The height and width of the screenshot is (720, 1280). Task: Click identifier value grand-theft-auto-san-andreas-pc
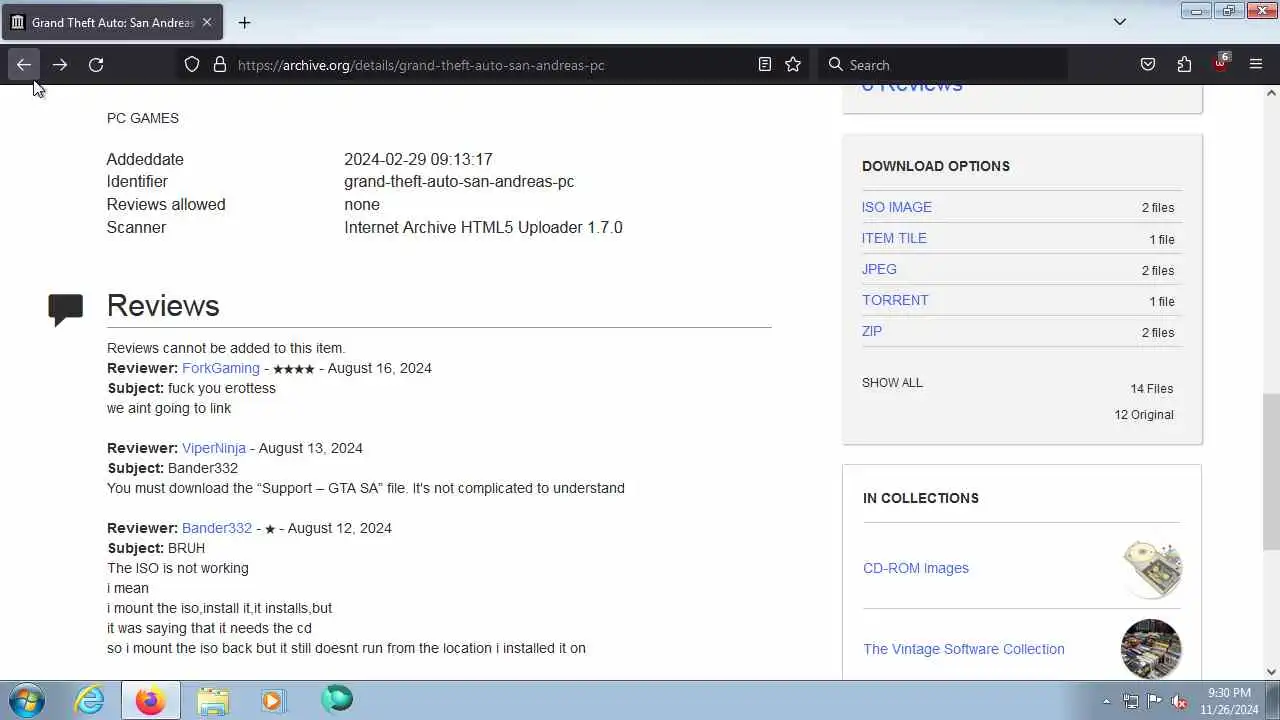[x=459, y=181]
